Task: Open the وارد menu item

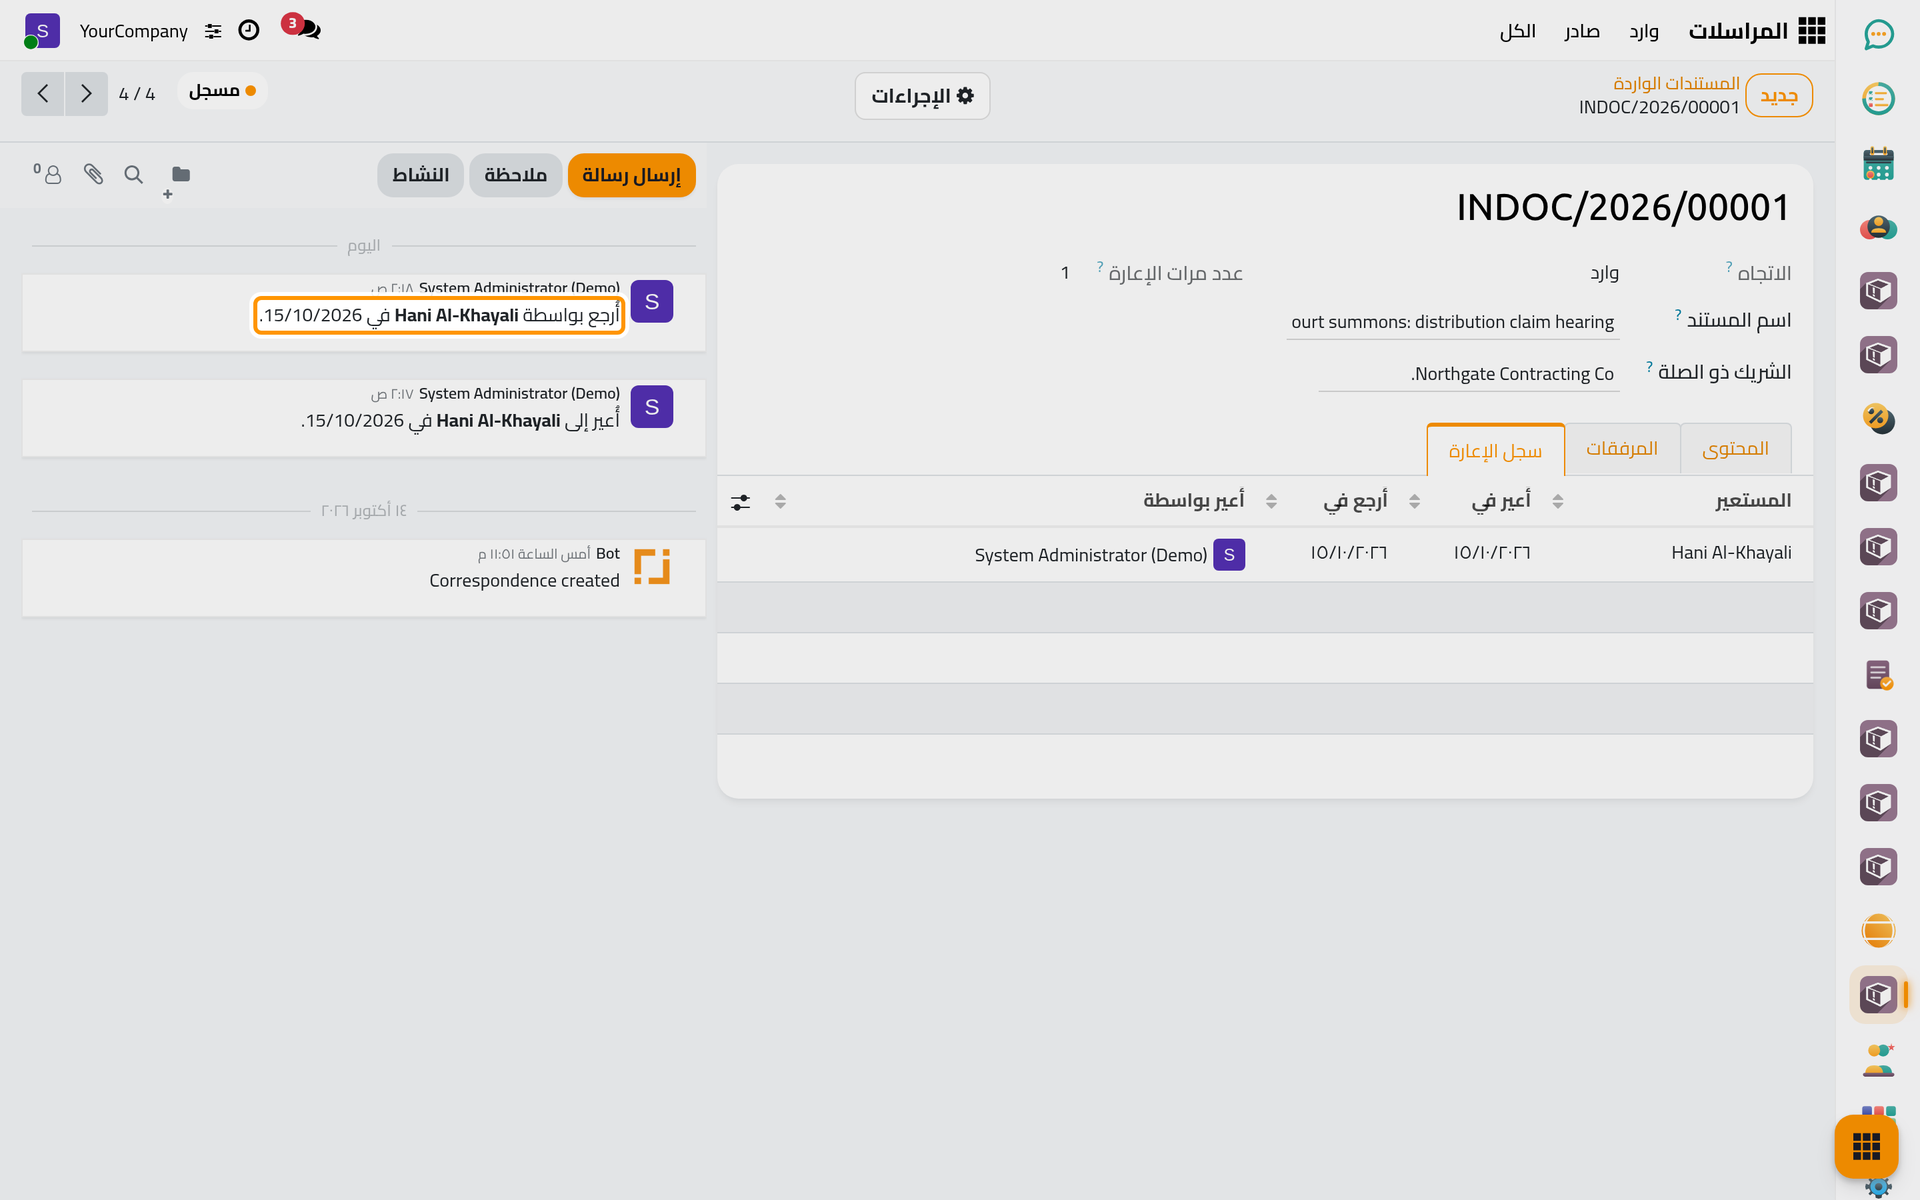Action: click(1644, 31)
